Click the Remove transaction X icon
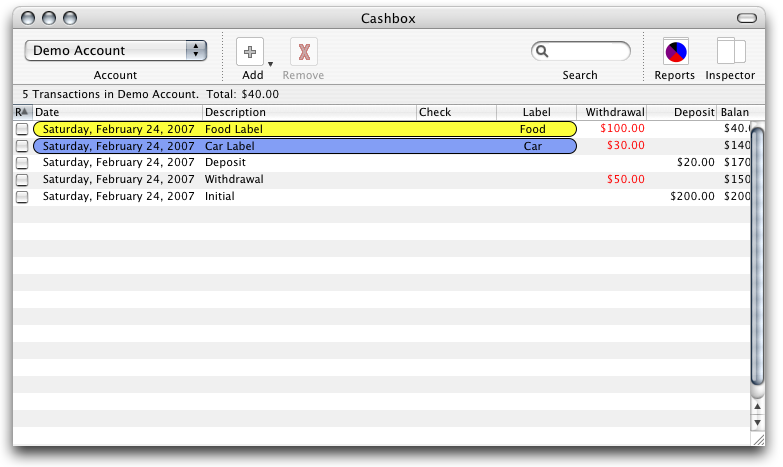This screenshot has height=467, width=783. pyautogui.click(x=304, y=52)
